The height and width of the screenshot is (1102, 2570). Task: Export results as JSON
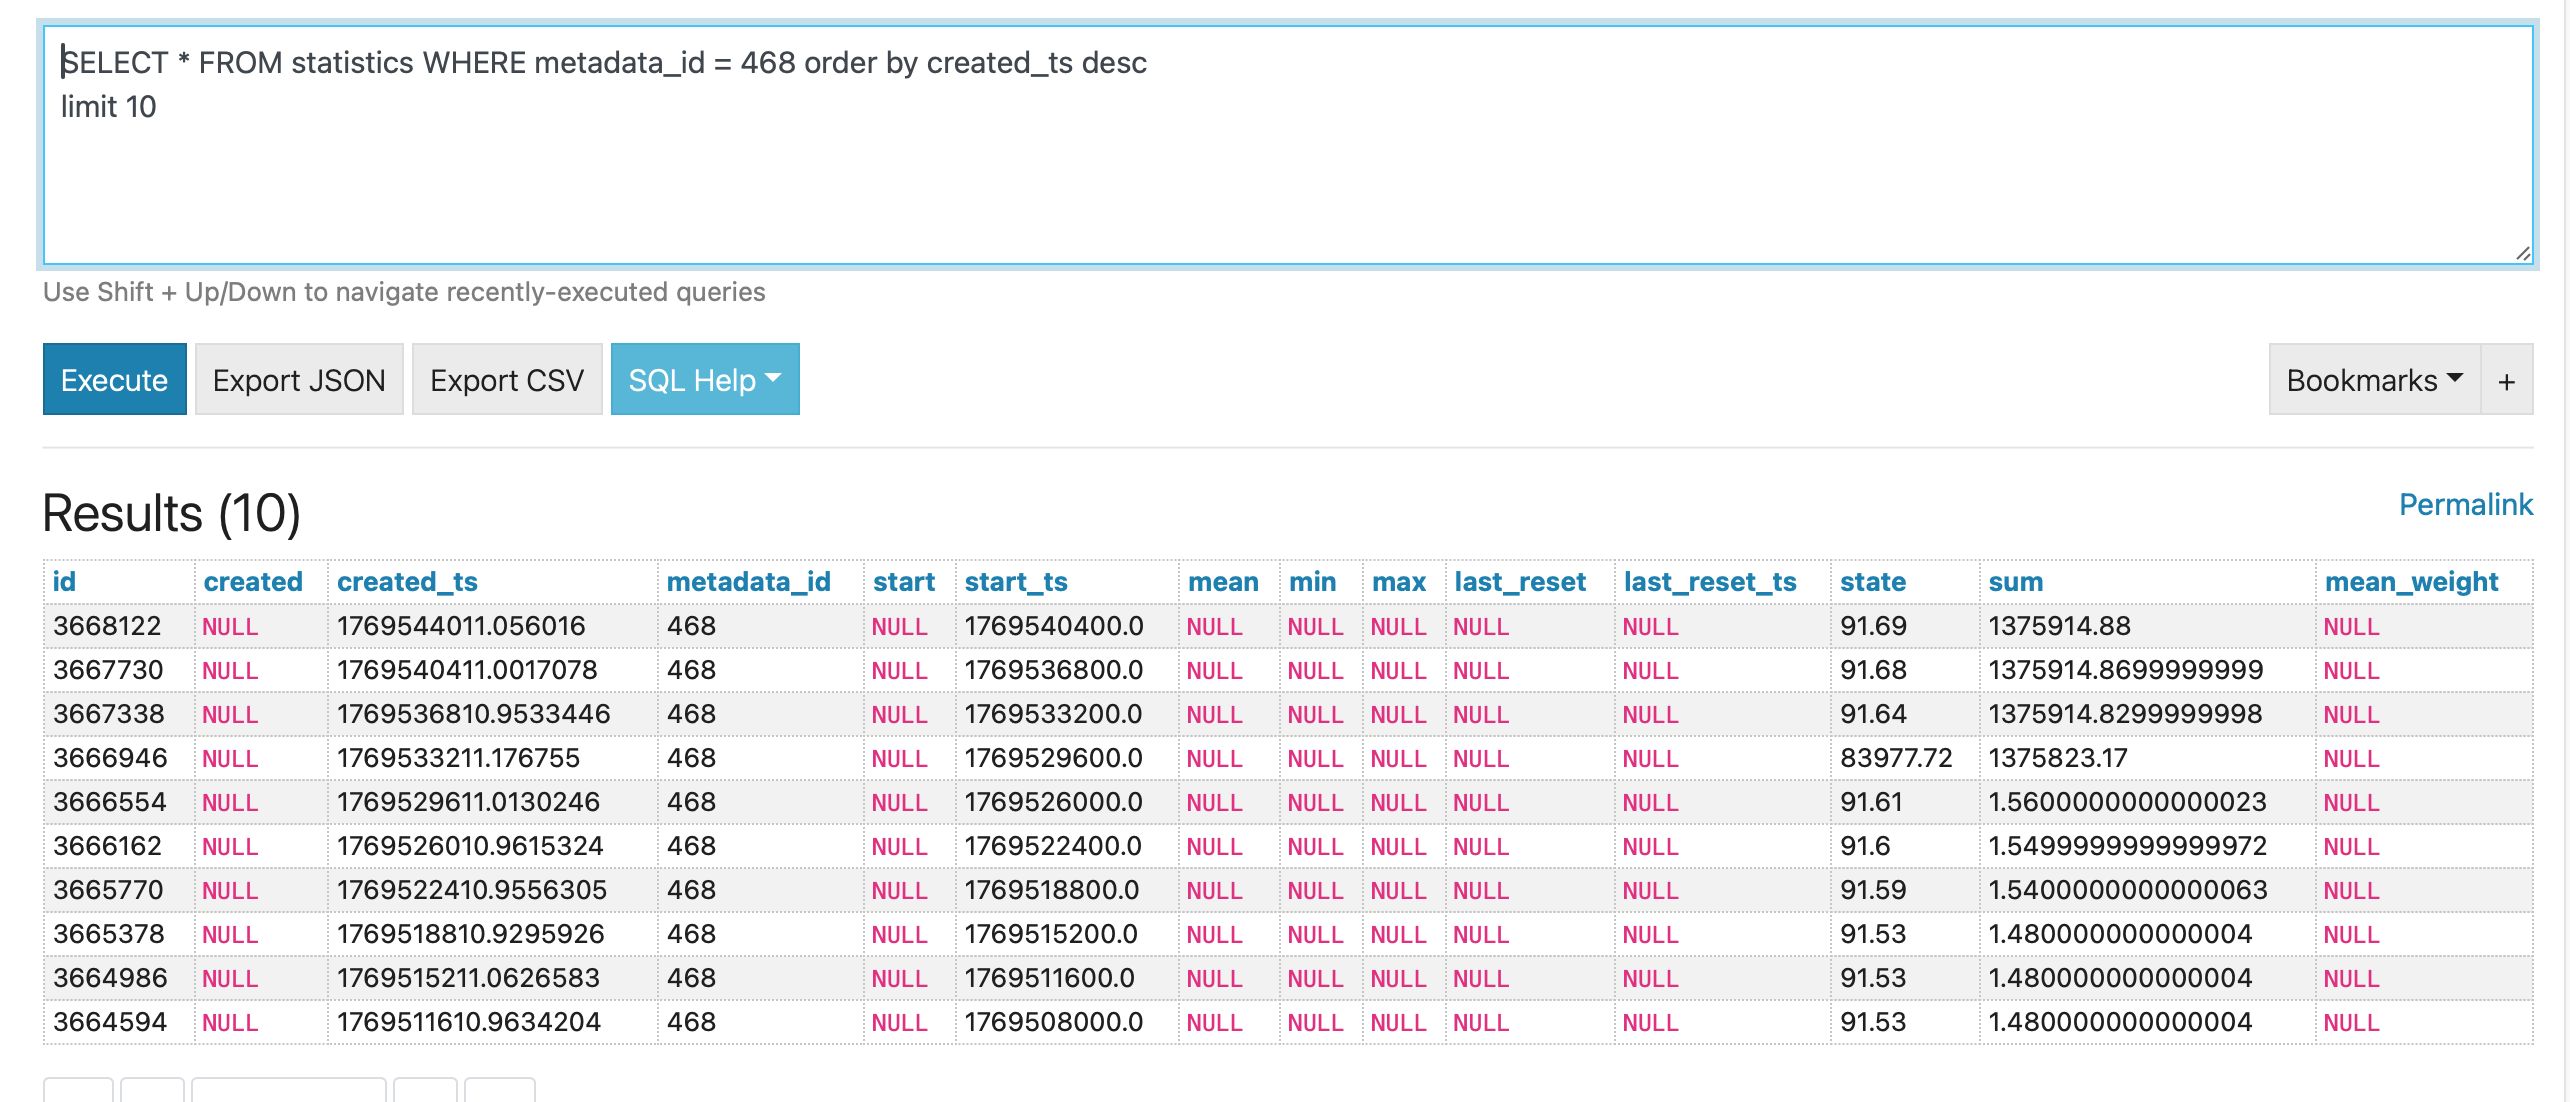(x=298, y=380)
